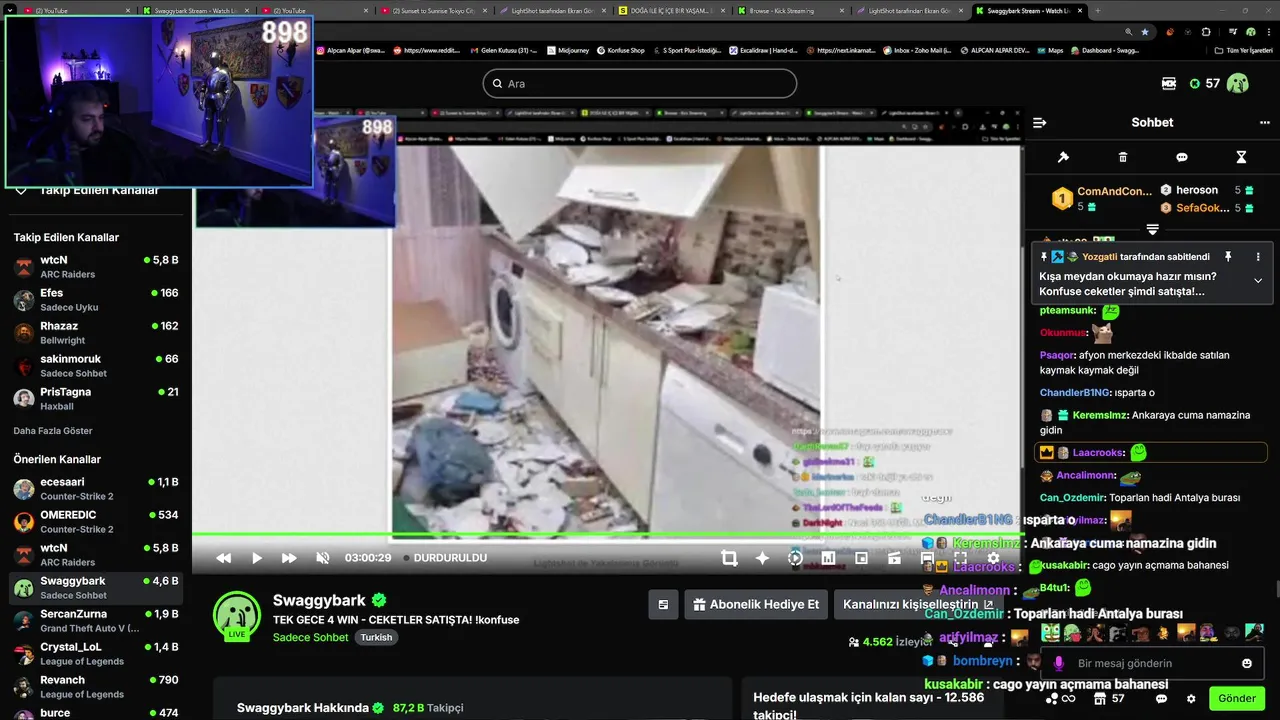Image resolution: width=1280 pixels, height=720 pixels.
Task: Click the trash can icon in chat toolbar
Action: tap(1122, 157)
